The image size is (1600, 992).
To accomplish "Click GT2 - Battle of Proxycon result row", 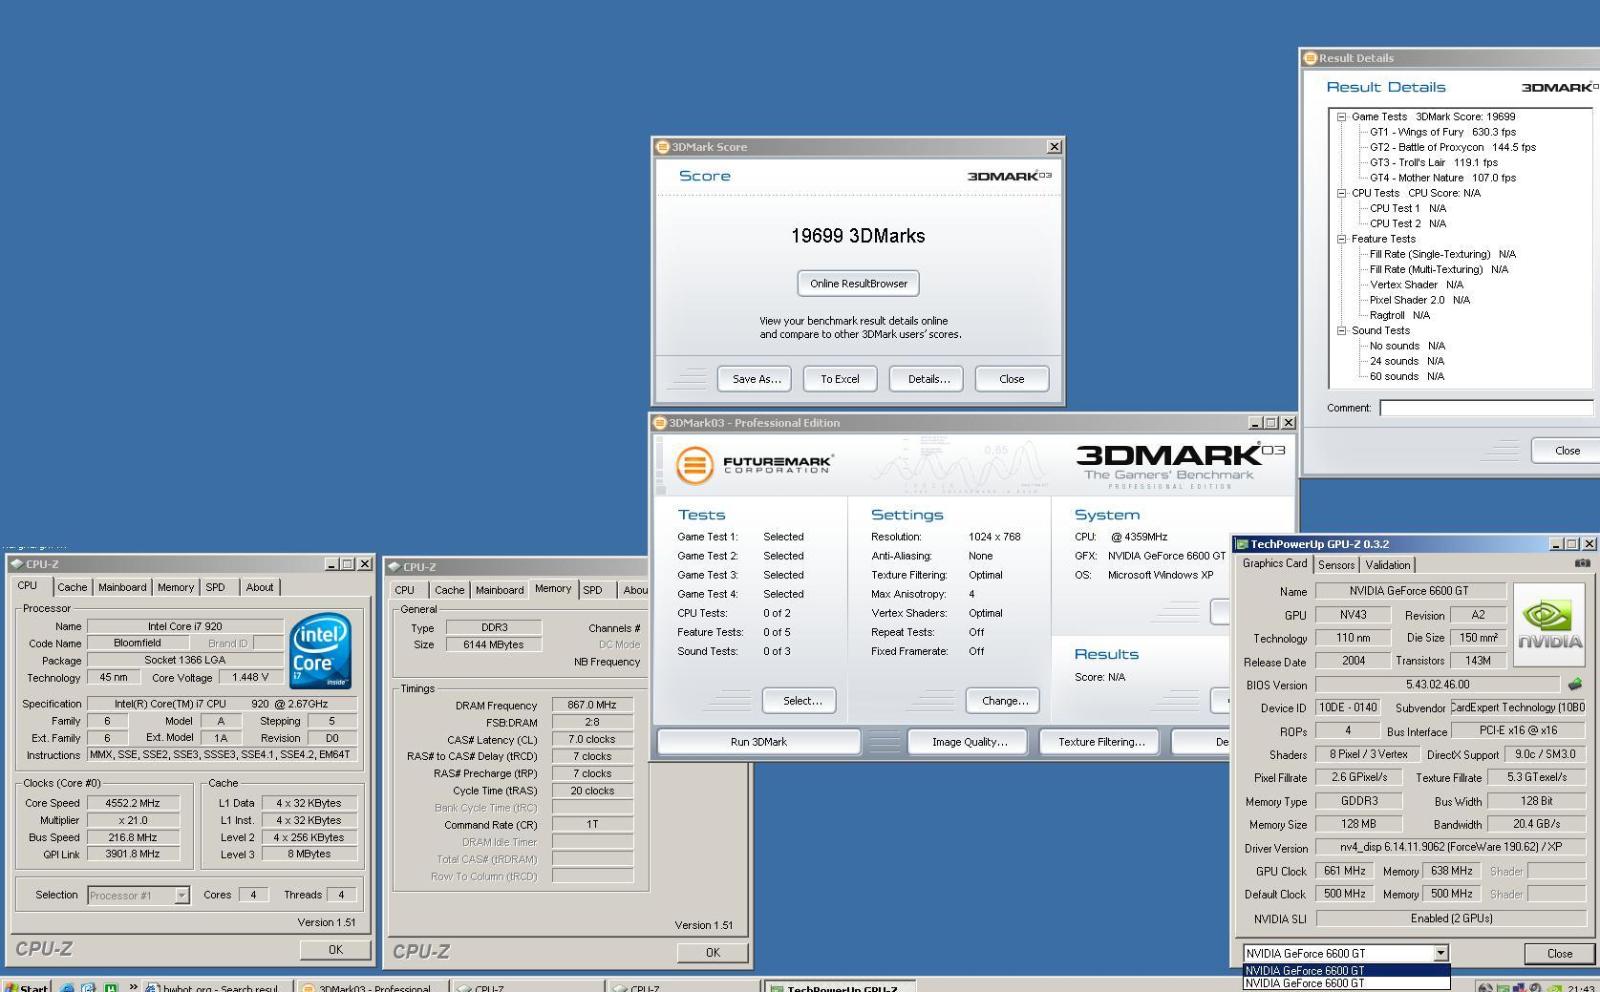I will [1452, 147].
